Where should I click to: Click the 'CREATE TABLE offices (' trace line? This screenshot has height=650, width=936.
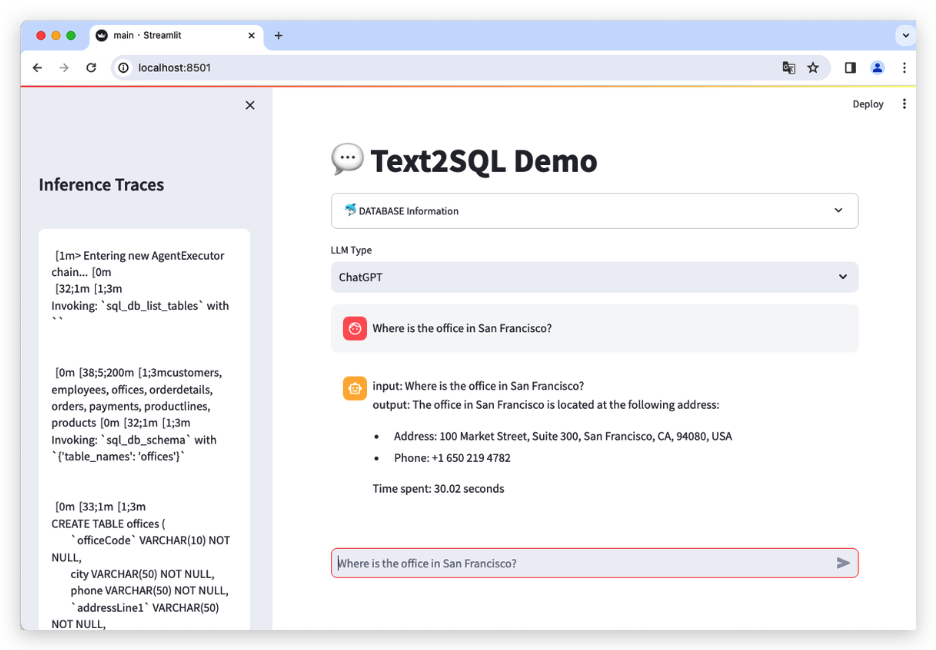[108, 523]
